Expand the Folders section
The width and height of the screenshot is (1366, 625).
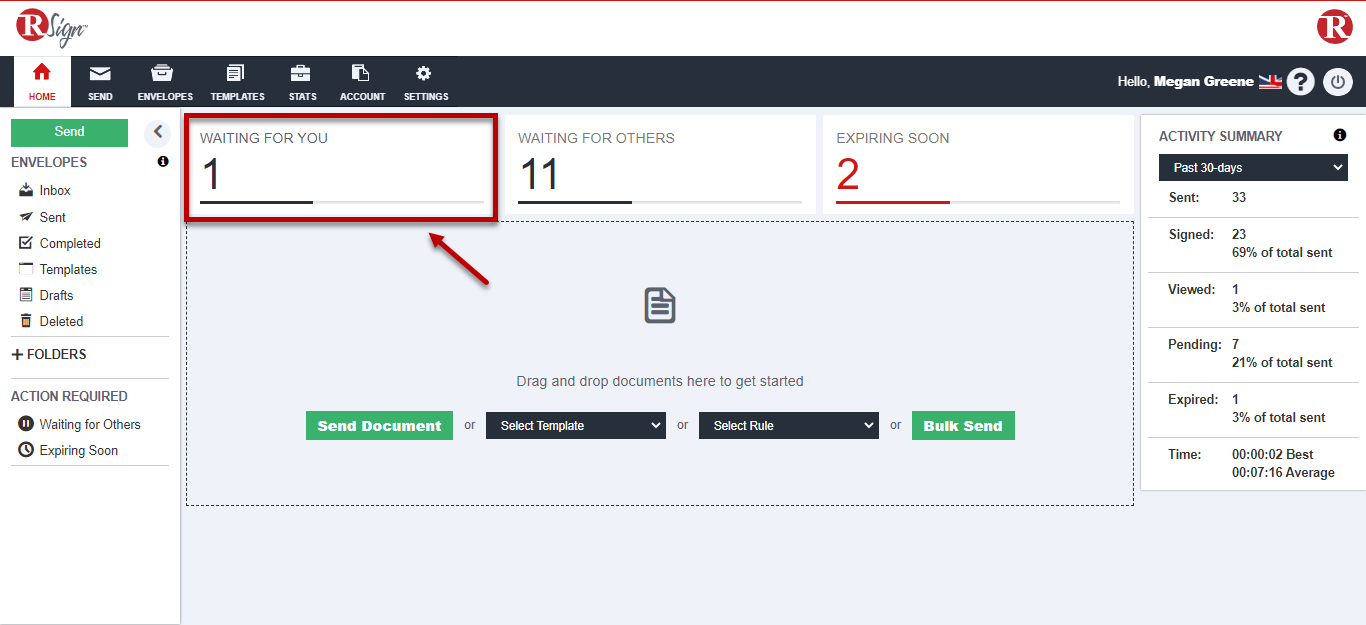click(49, 354)
